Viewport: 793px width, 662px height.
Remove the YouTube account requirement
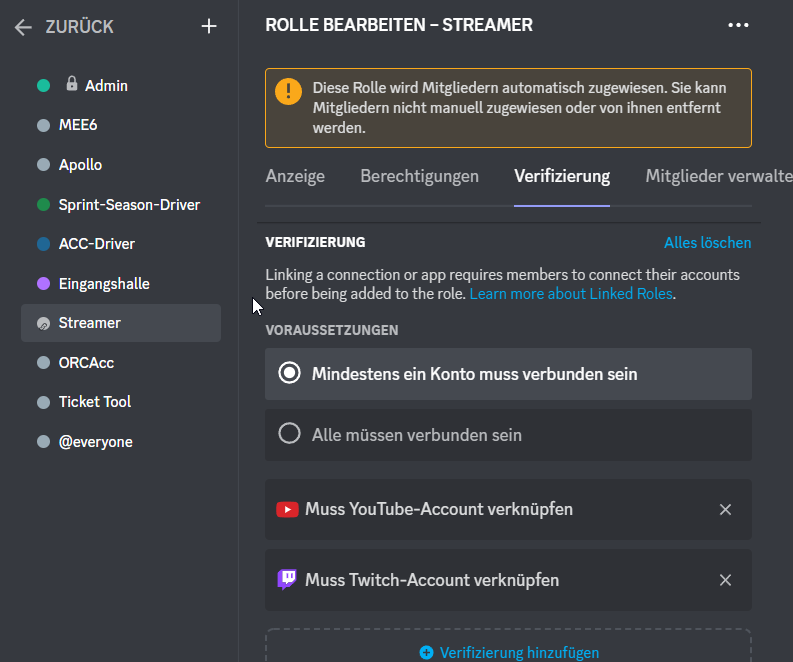[x=725, y=510]
